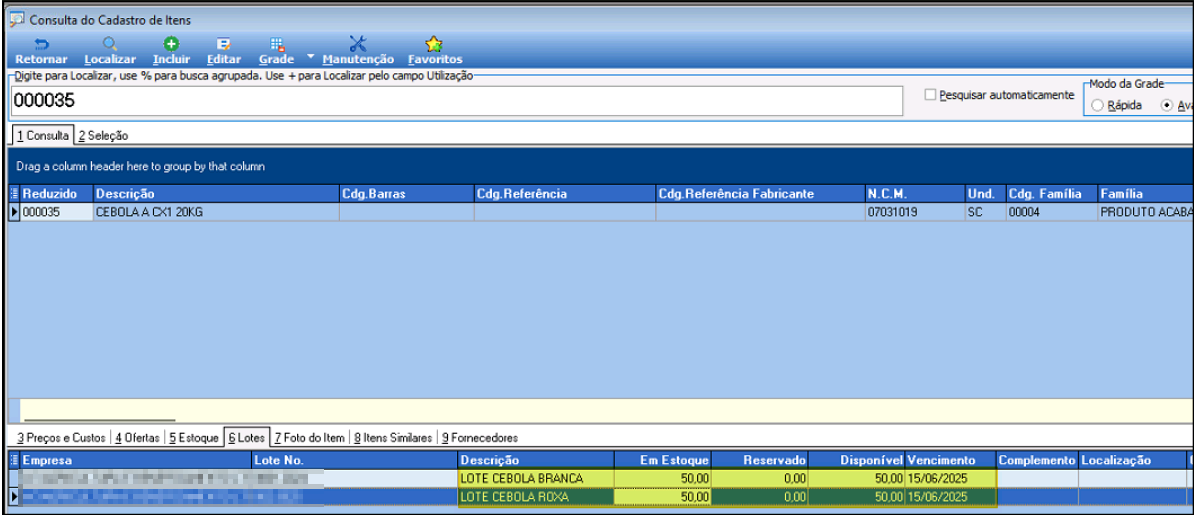Open the 5 Estoque tab

tap(193, 438)
